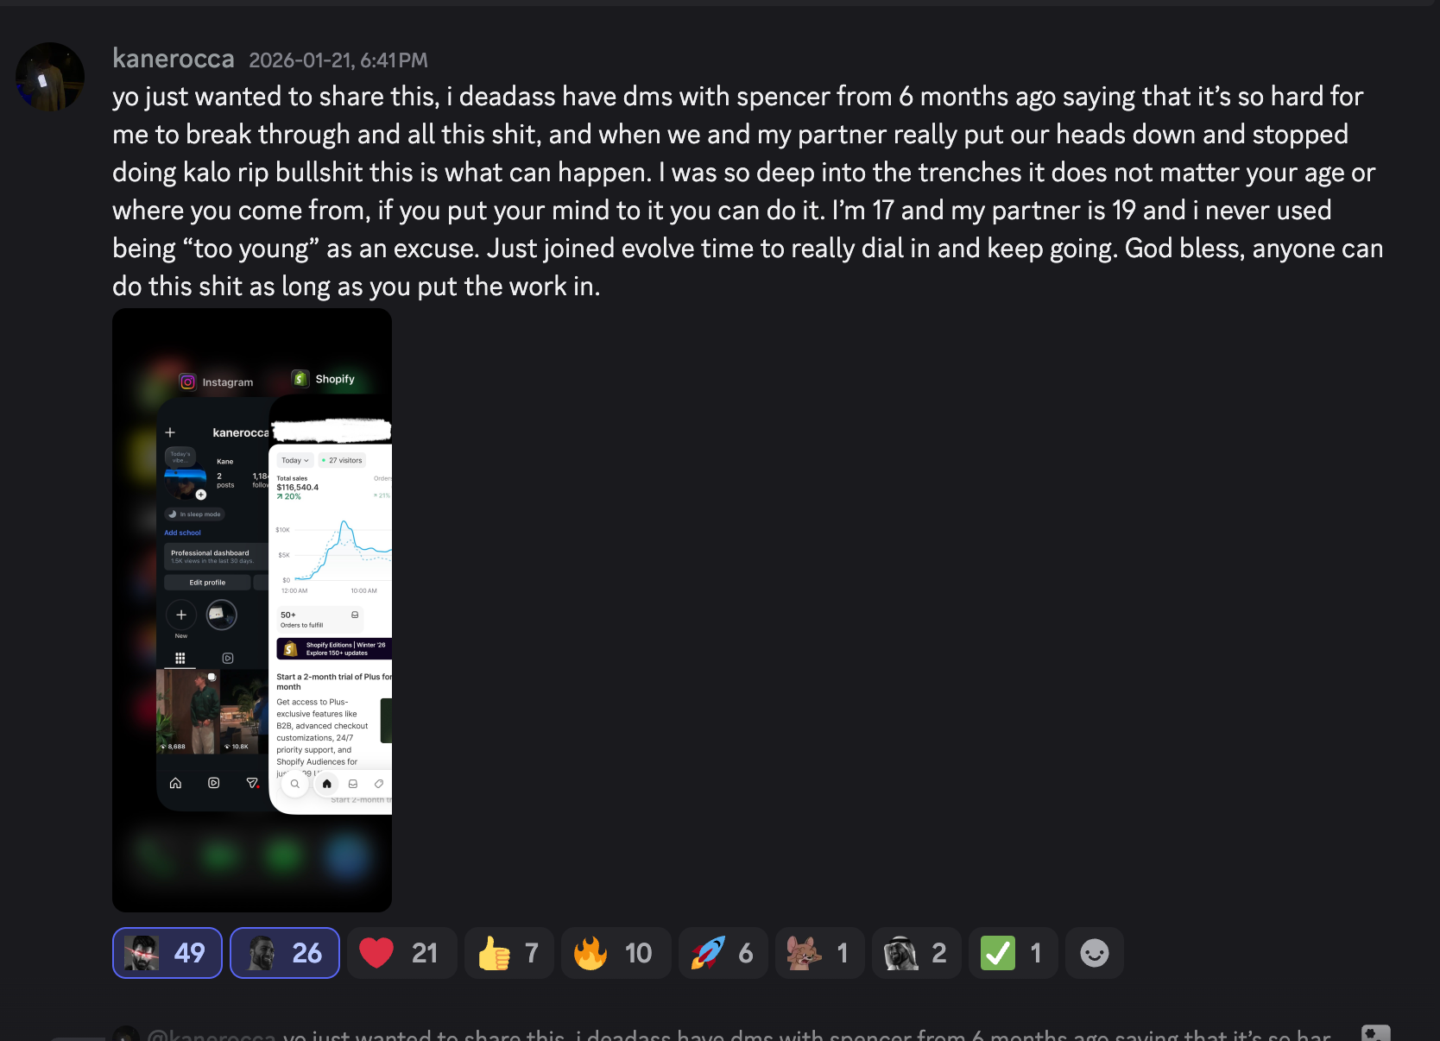Image resolution: width=1440 pixels, height=1041 pixels.
Task: Click the attachment icon at reply preview end
Action: (x=1376, y=1033)
